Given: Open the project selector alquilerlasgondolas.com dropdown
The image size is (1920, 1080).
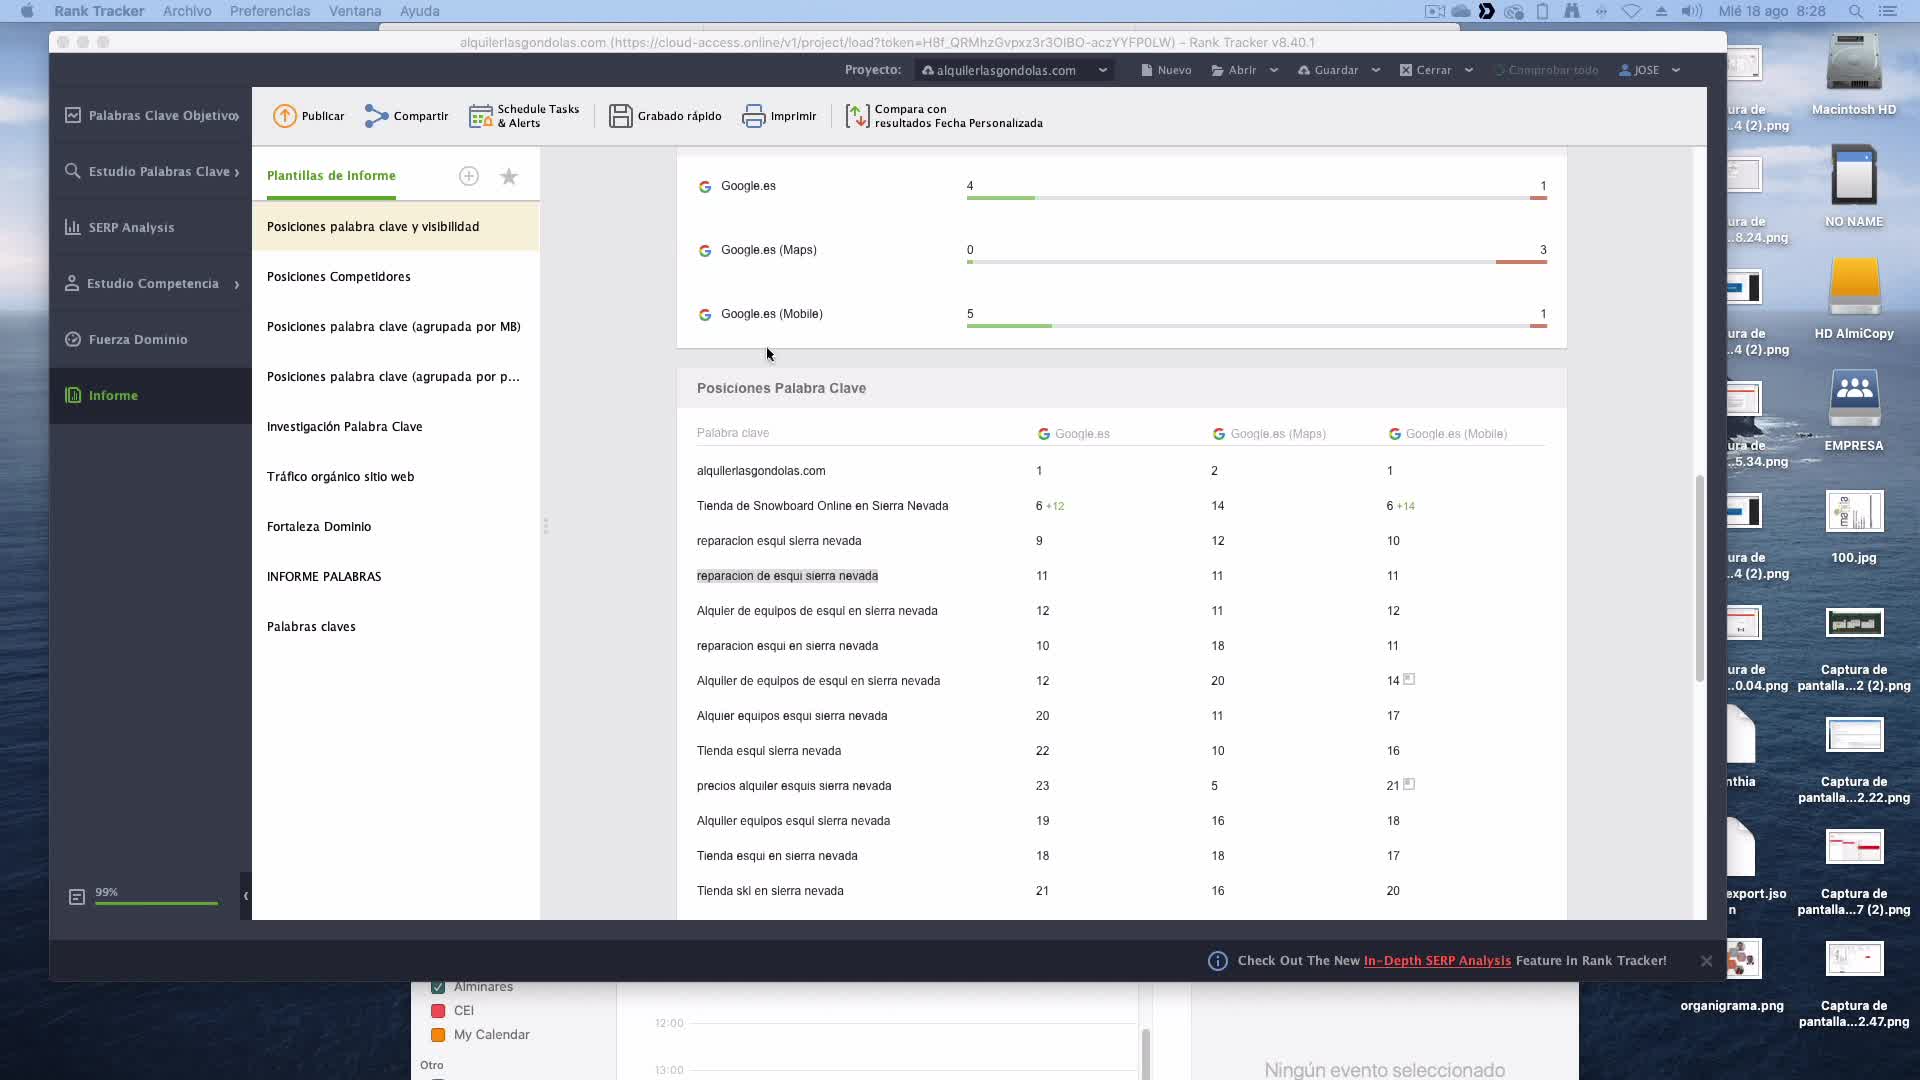Looking at the screenshot, I should click(1014, 70).
